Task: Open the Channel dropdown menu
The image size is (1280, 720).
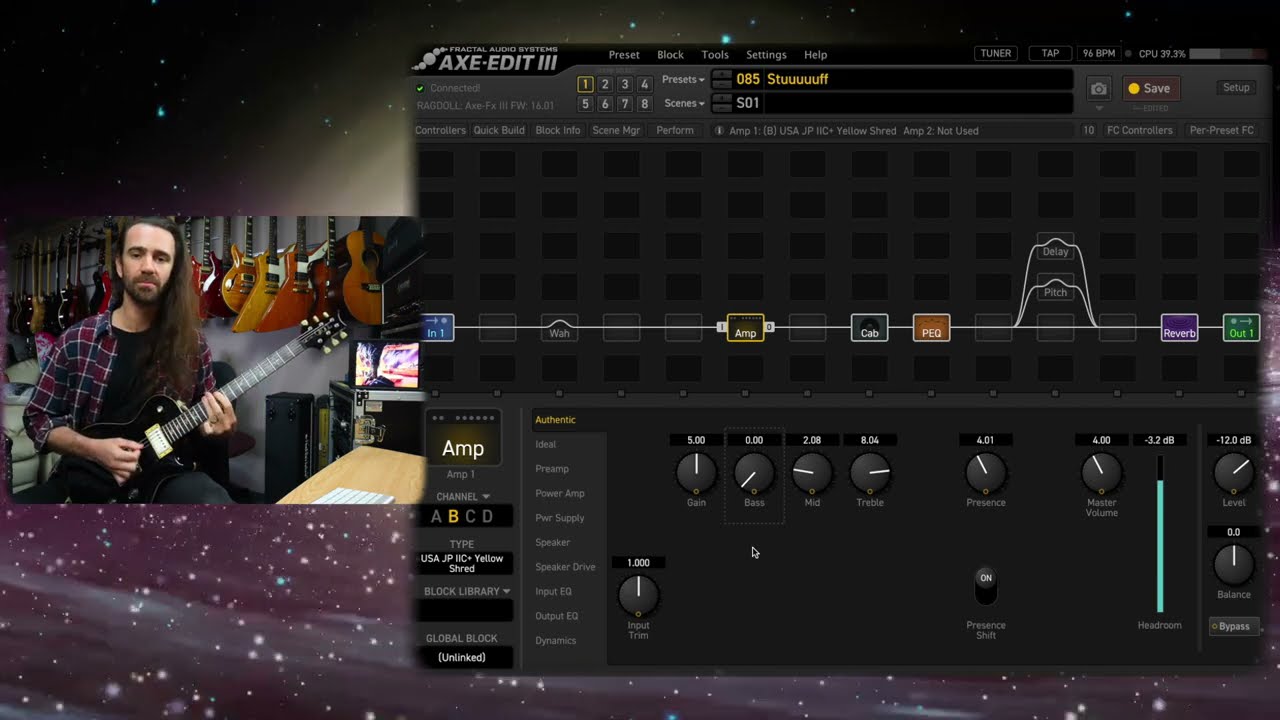Action: pyautogui.click(x=462, y=497)
